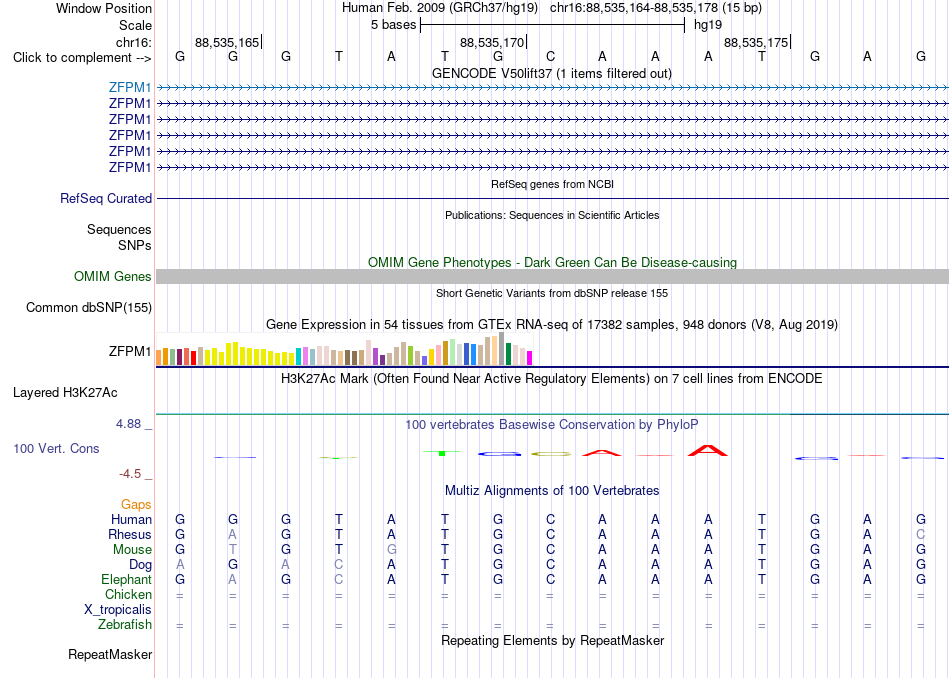The height and width of the screenshot is (678, 950).
Task: Click the 'Dog' alignment row label
Action: click(x=140, y=565)
